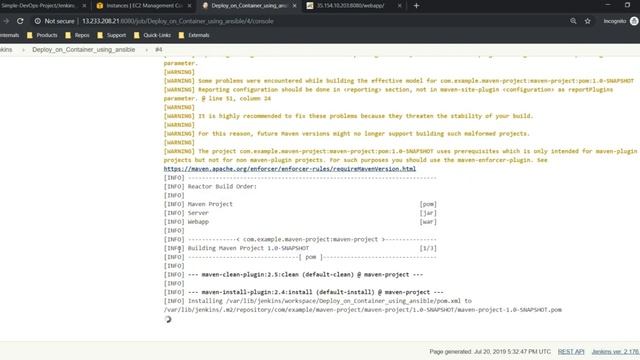Go to the Jenkins breadcrumb home
640x360 pixels.
click(x=6, y=49)
